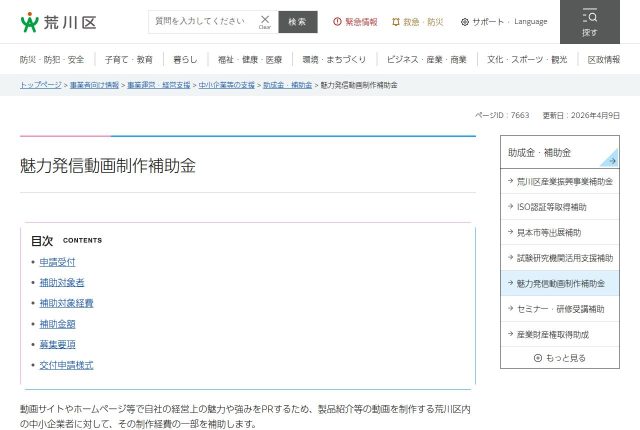This screenshot has width=640, height=430.
Task: Go to 中小企業等の支援 breadcrumb
Action: pos(227,85)
